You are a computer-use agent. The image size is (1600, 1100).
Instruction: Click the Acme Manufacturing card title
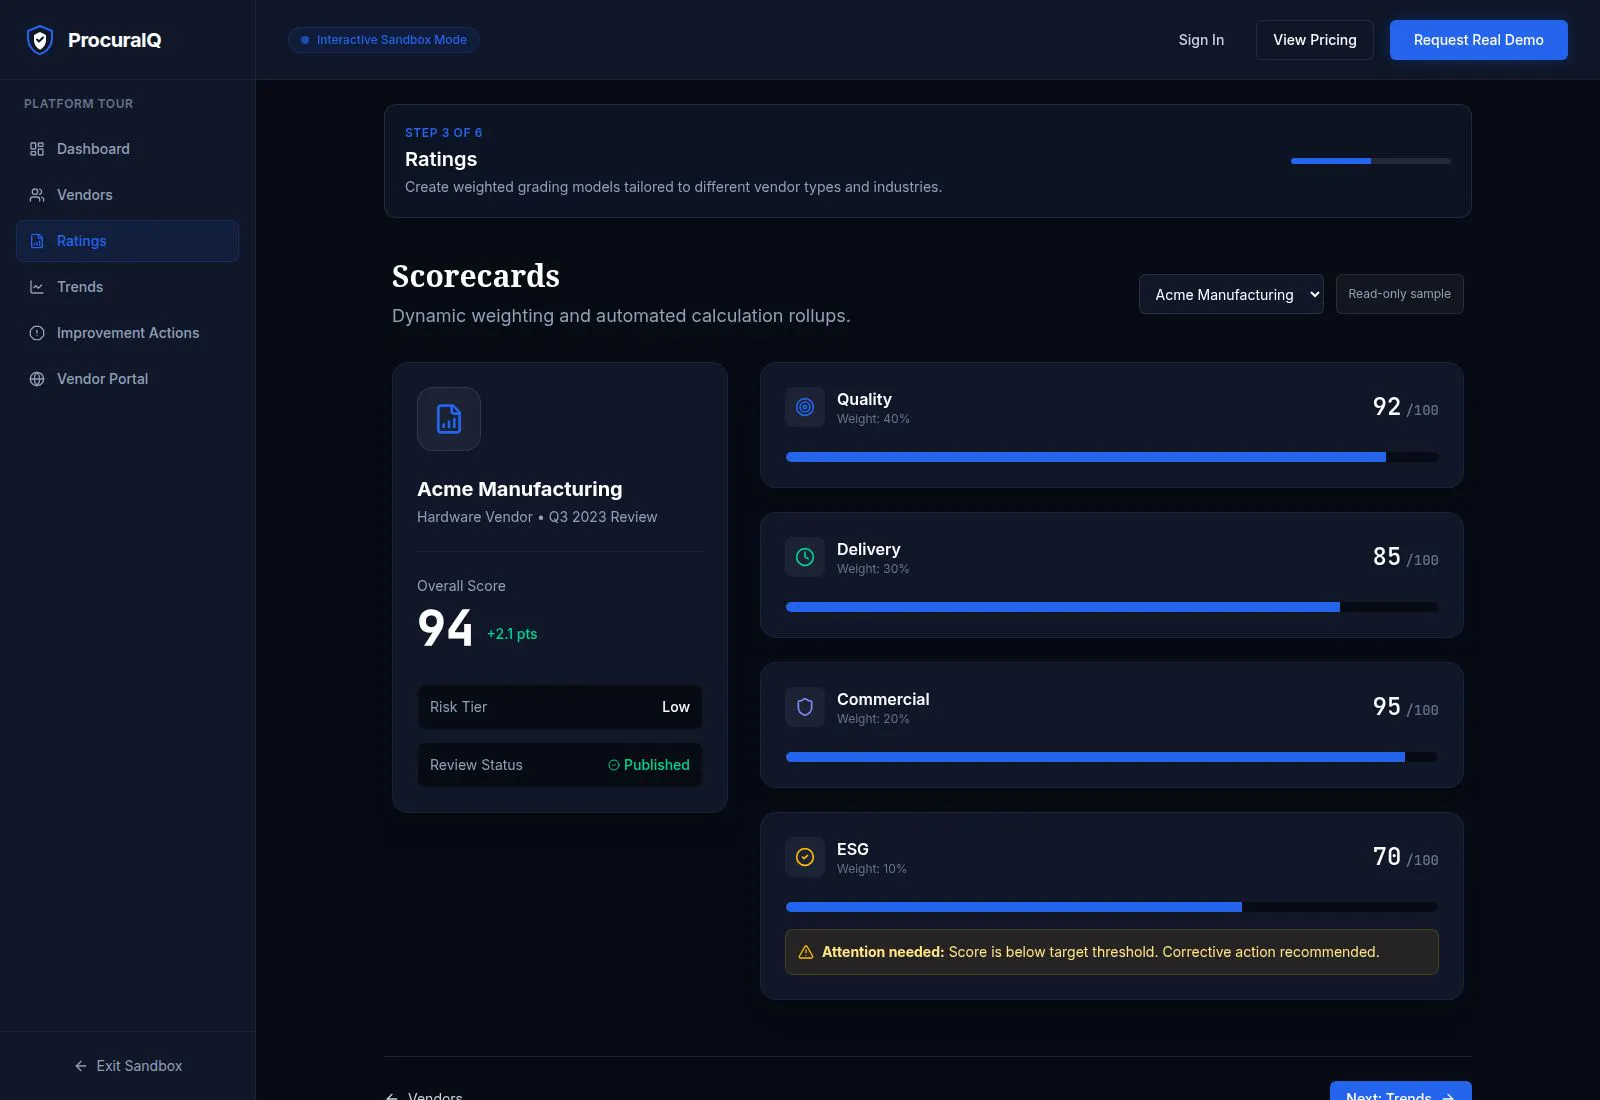tap(520, 489)
